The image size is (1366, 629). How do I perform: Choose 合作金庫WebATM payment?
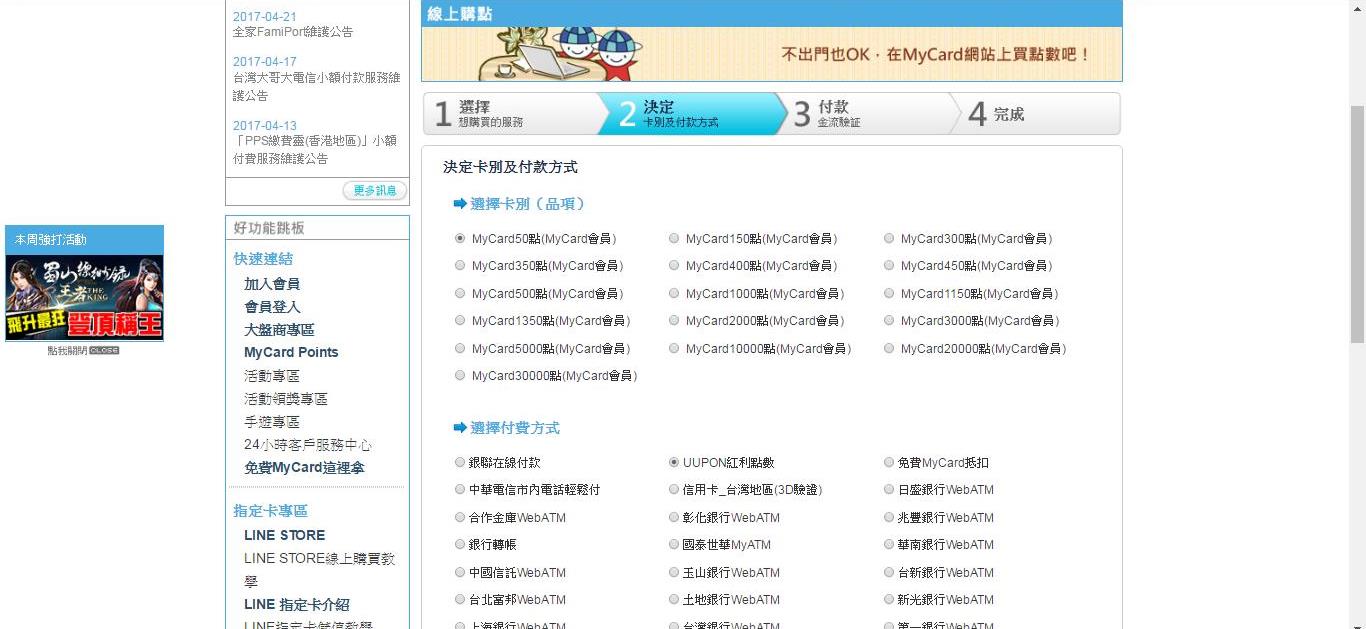[x=460, y=518]
